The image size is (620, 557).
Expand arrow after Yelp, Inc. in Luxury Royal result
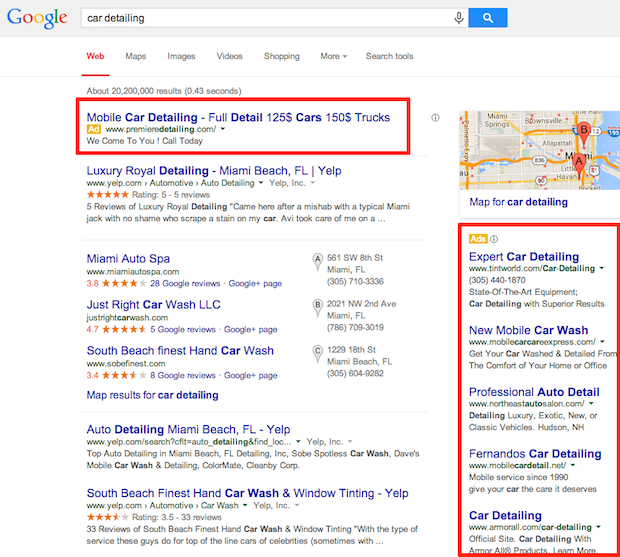point(312,183)
